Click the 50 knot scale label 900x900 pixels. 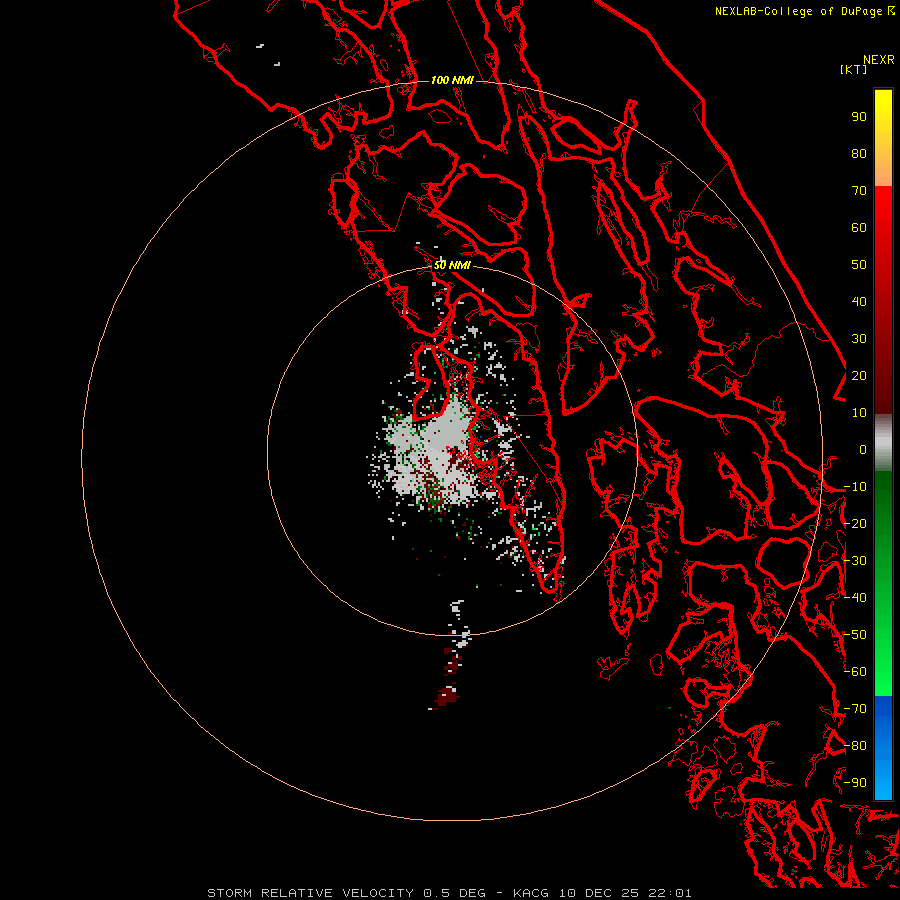point(859,265)
